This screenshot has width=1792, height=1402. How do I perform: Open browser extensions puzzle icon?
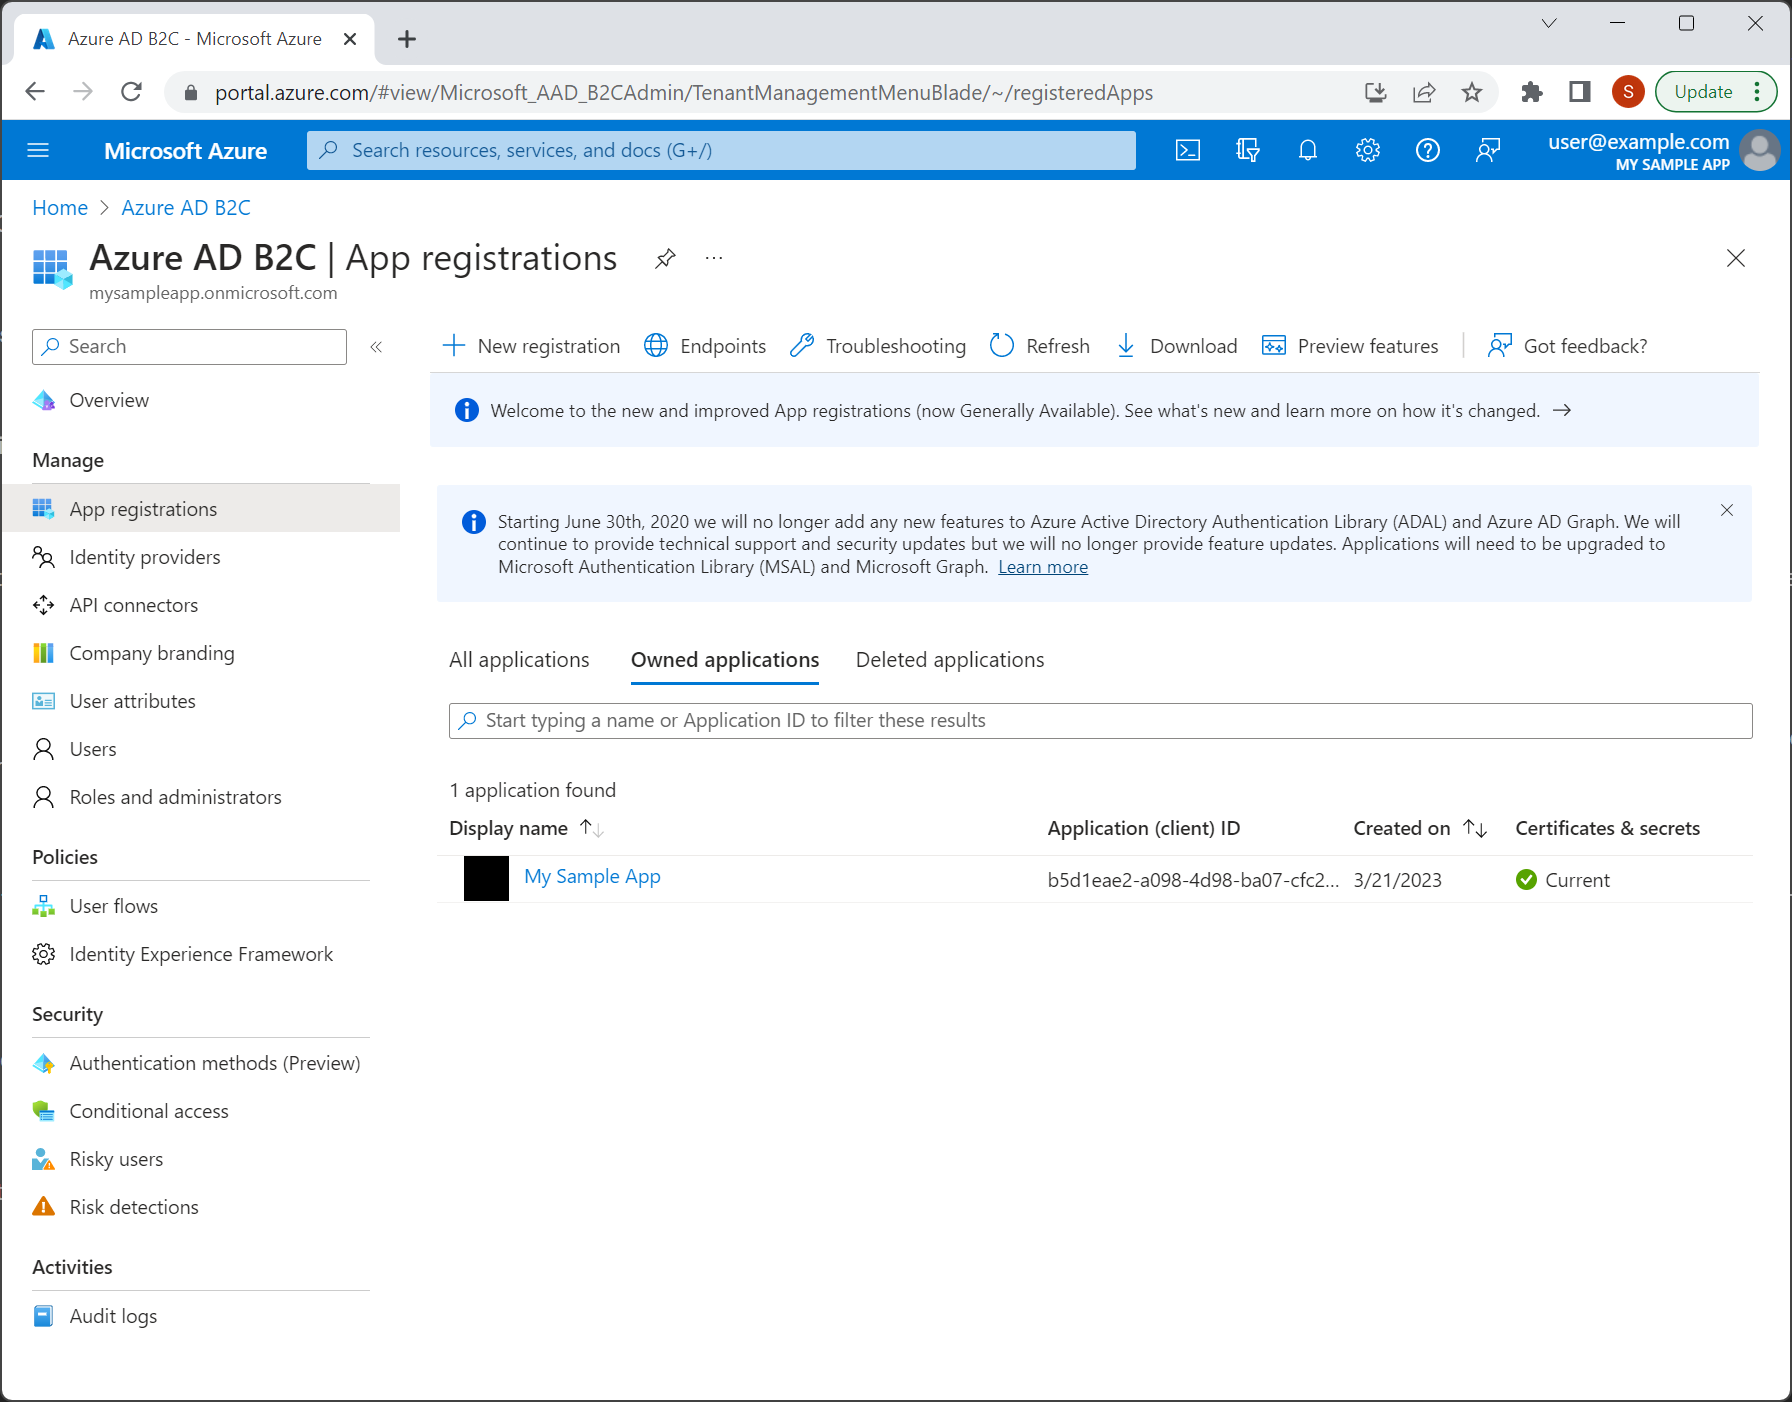pyautogui.click(x=1531, y=92)
